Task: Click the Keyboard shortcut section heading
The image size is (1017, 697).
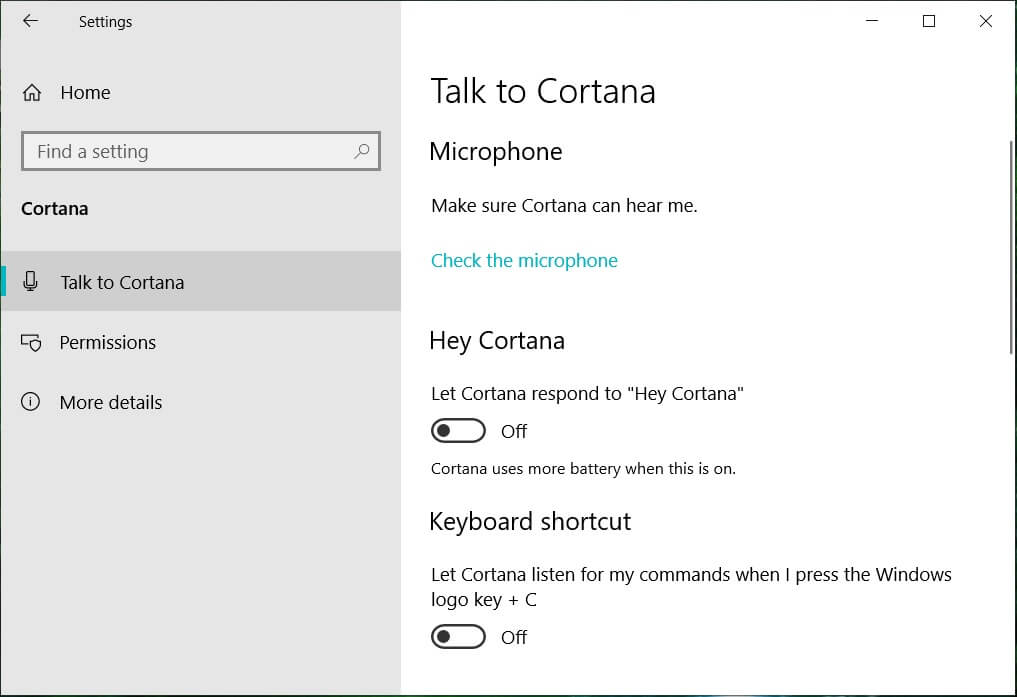Action: [530, 521]
